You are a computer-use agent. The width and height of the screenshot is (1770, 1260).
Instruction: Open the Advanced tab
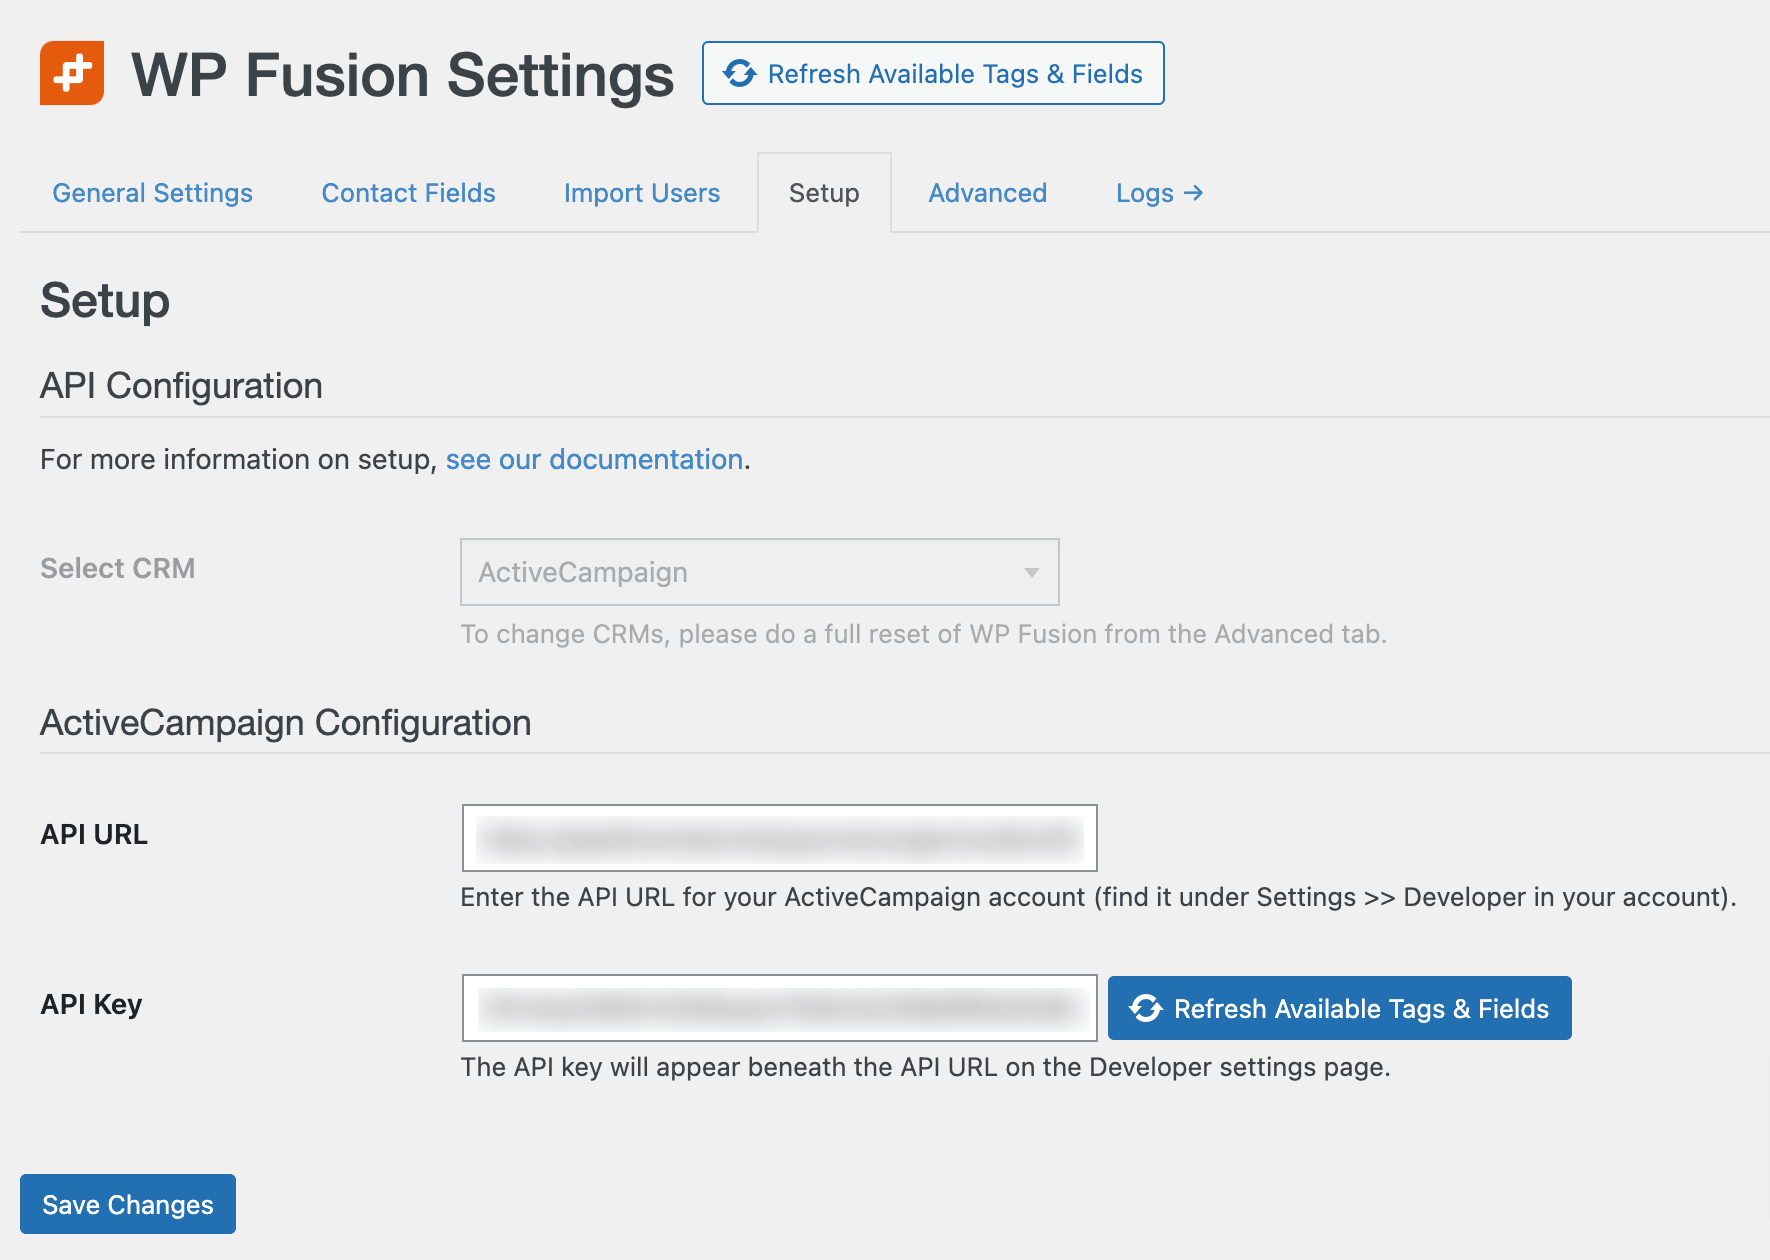pos(986,193)
